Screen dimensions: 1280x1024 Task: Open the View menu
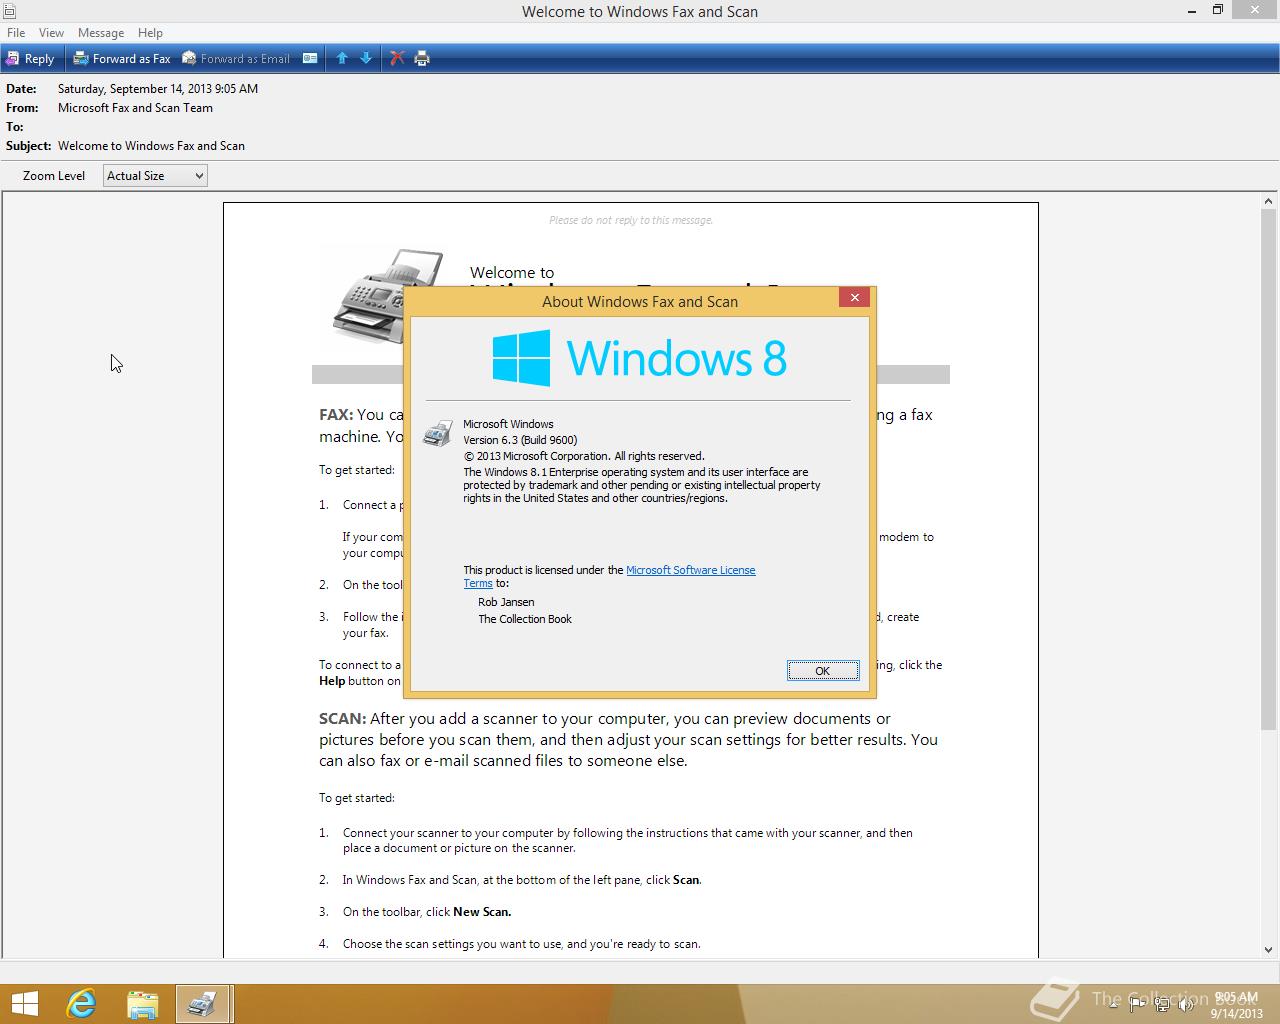(x=51, y=33)
